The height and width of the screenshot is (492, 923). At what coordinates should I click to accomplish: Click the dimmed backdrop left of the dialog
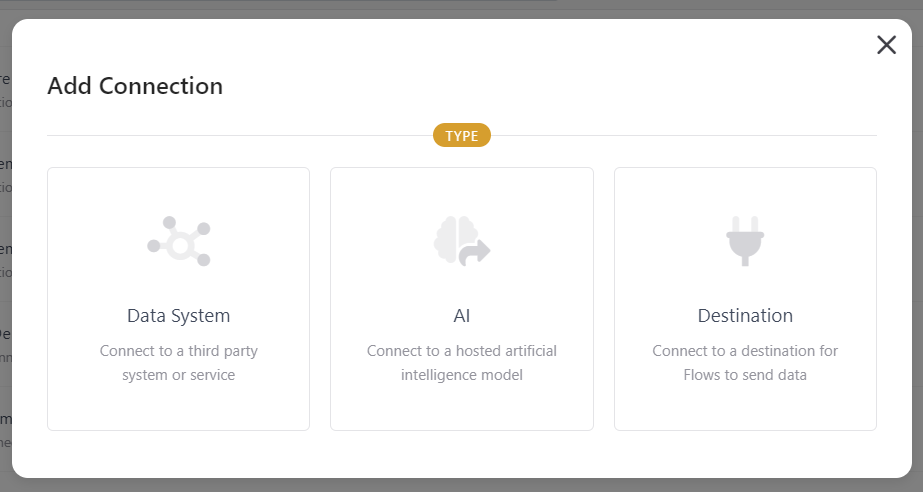tap(5, 247)
